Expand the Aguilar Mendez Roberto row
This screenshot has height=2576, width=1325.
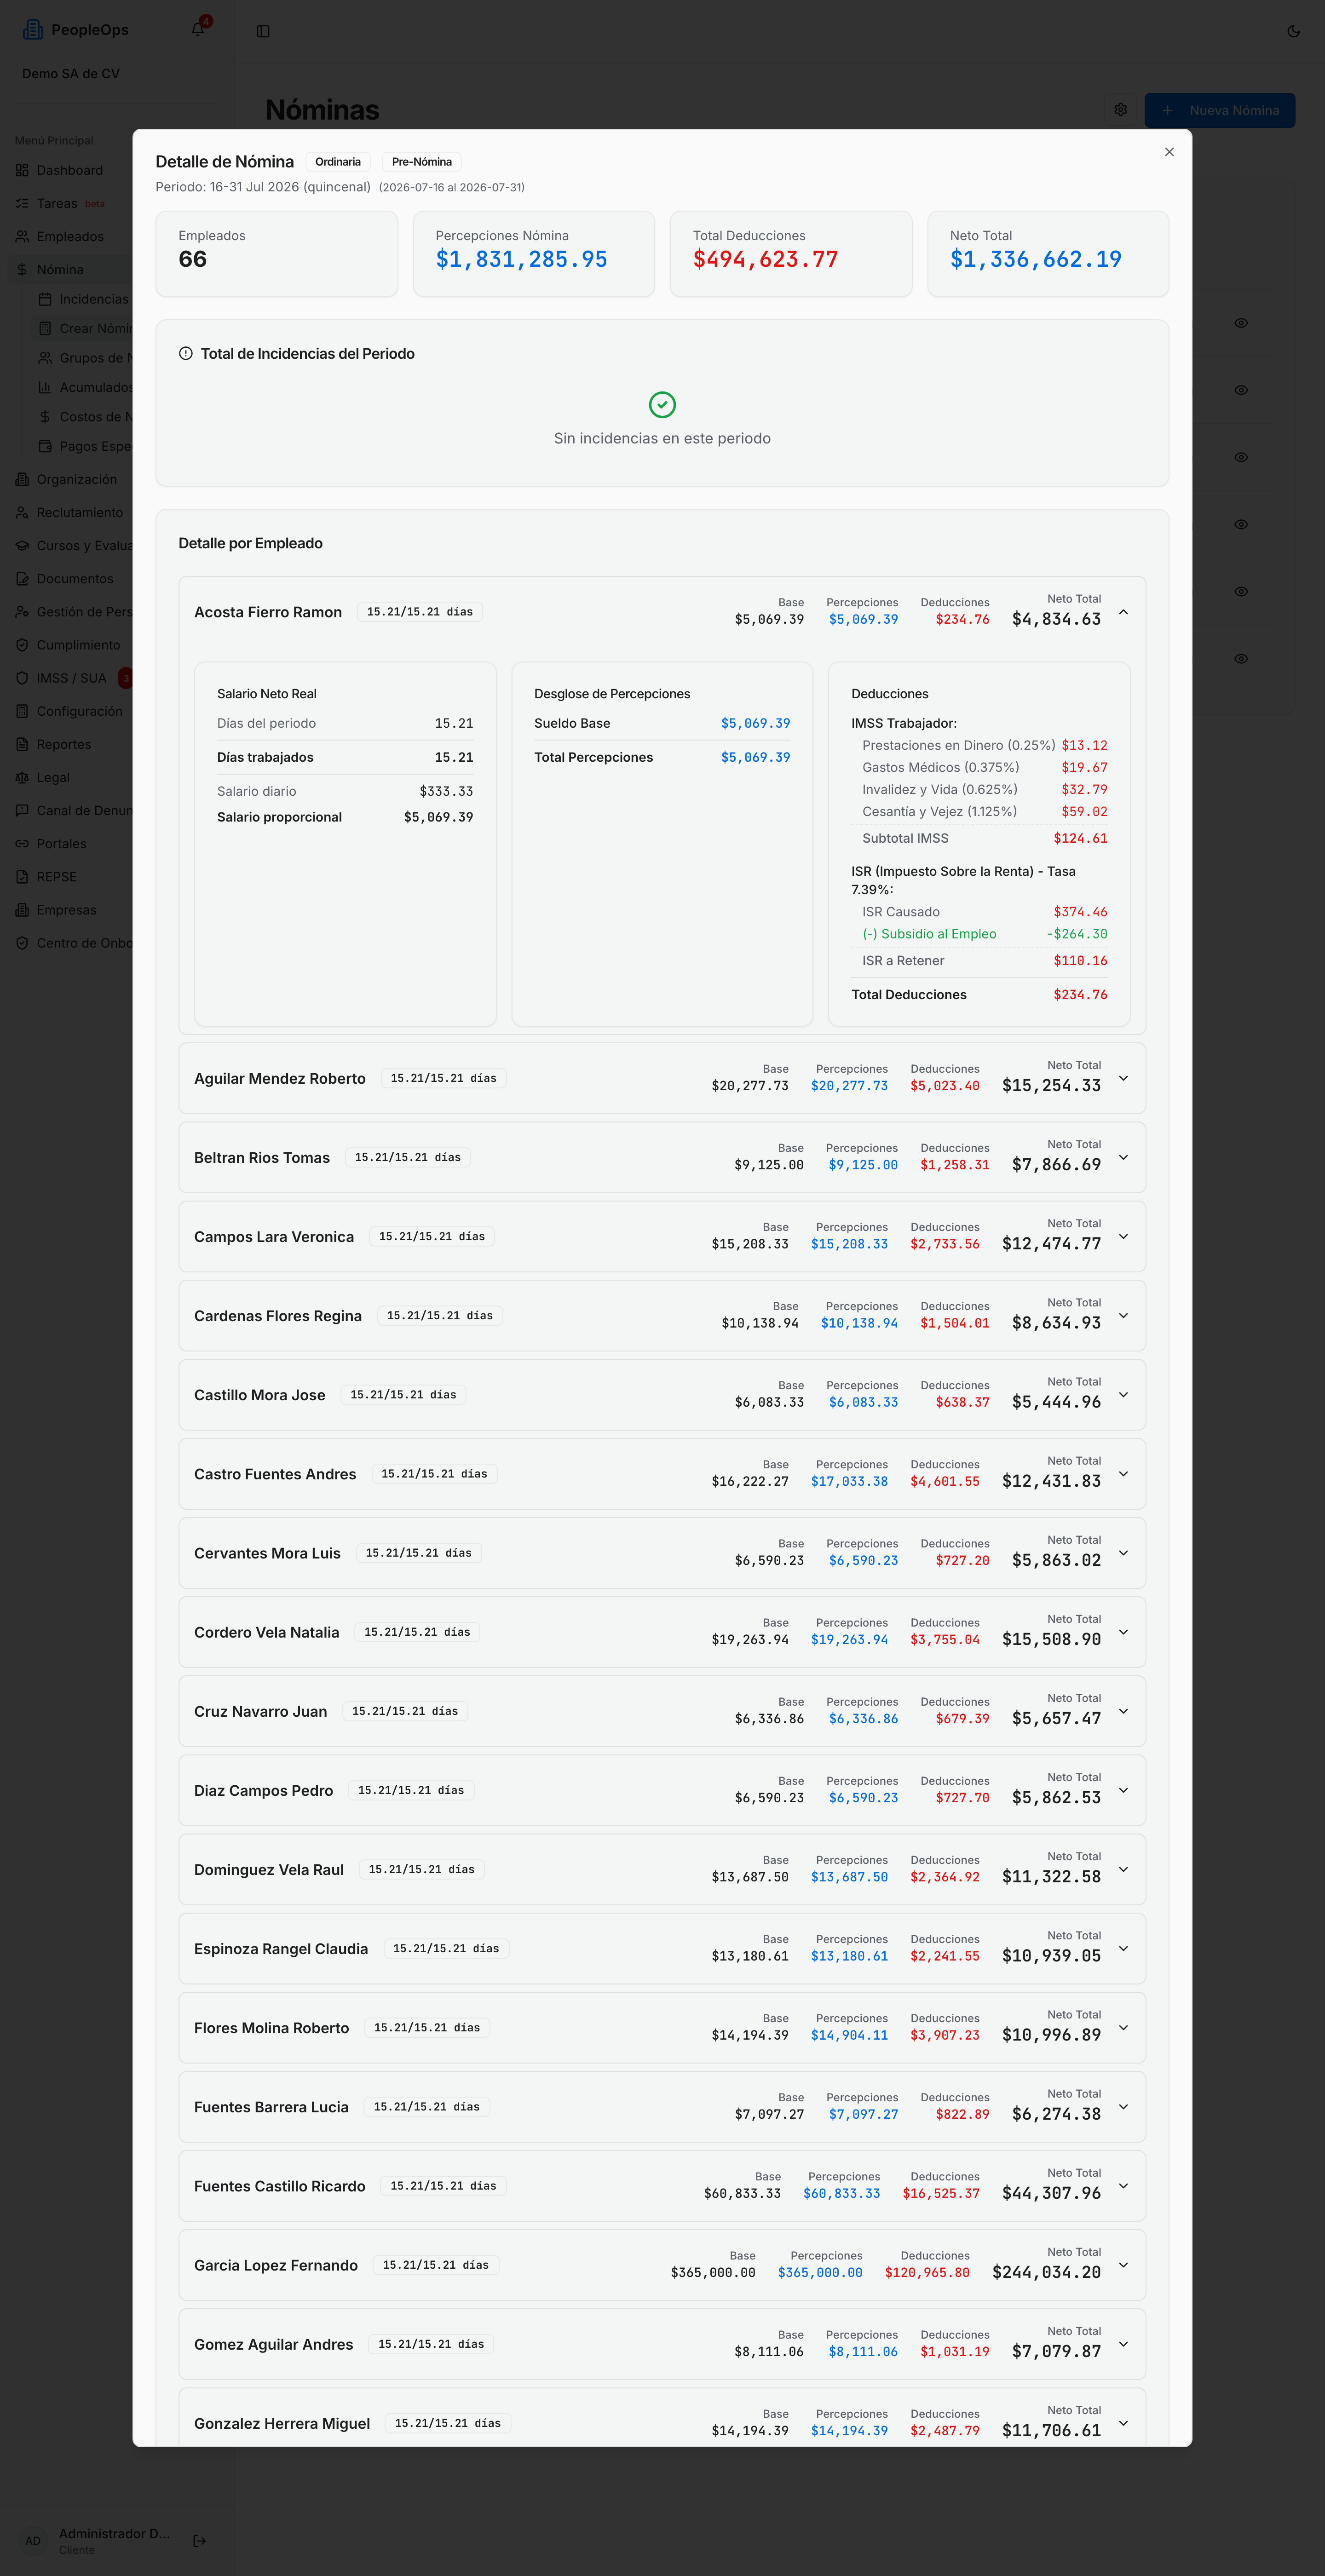click(1123, 1078)
